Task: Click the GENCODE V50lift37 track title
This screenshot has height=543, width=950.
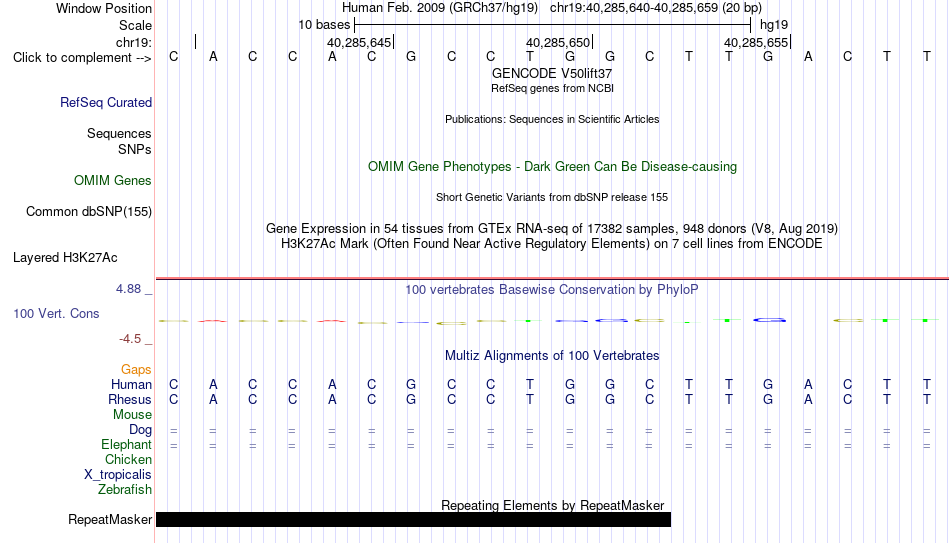Action: click(x=552, y=73)
